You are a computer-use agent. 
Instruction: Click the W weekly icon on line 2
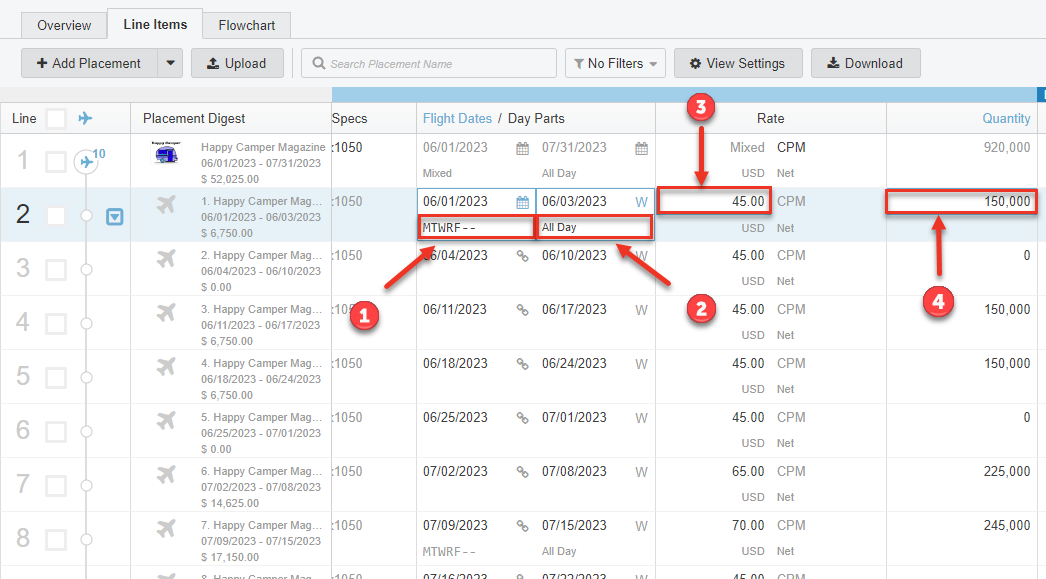(x=641, y=202)
